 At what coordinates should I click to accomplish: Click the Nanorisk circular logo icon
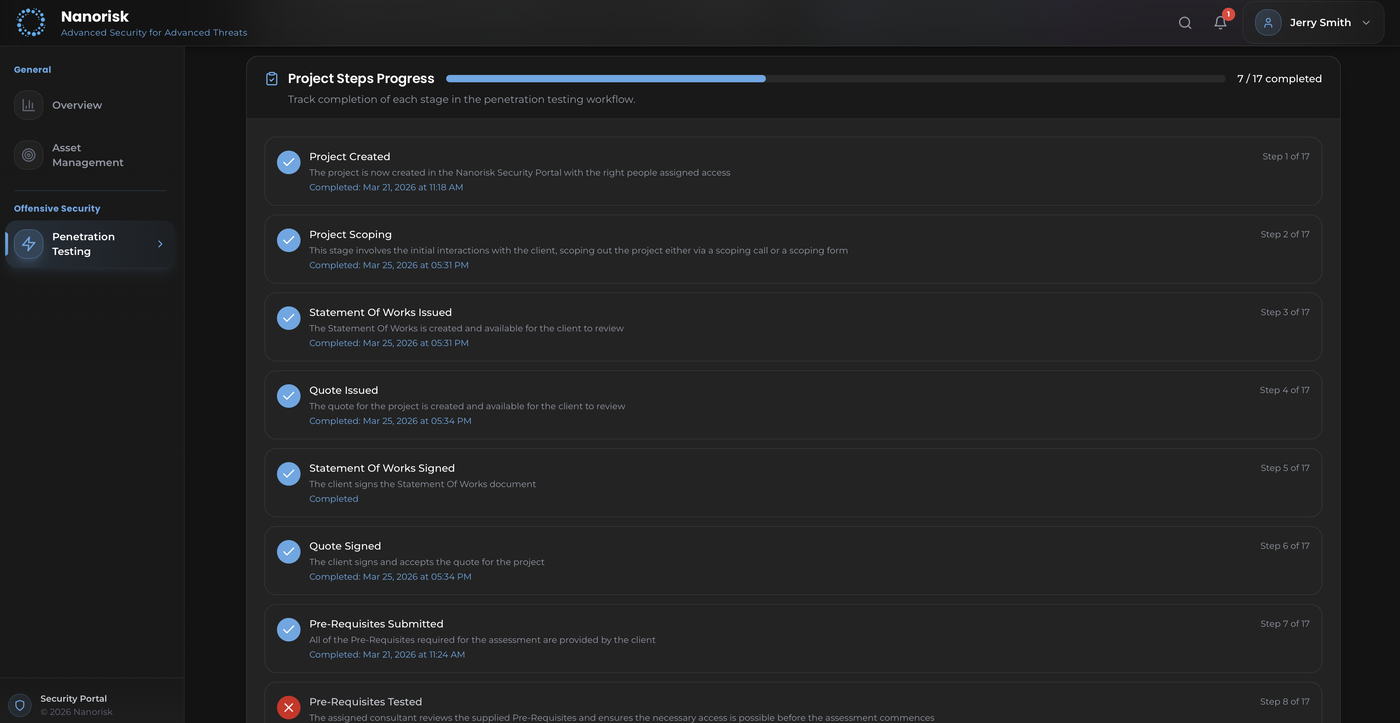pyautogui.click(x=31, y=22)
